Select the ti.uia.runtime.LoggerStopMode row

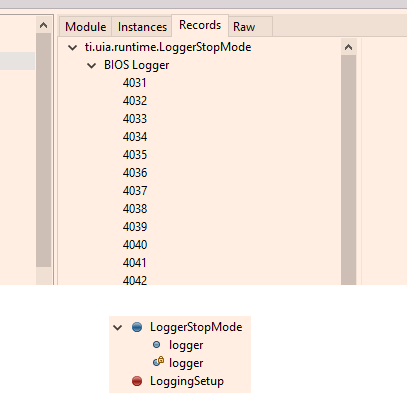tap(168, 47)
